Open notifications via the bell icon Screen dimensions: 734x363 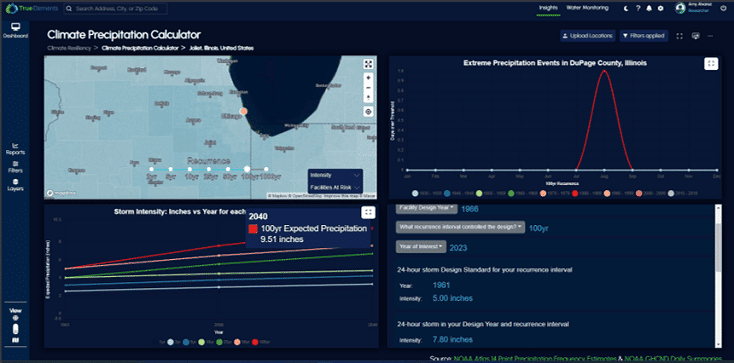(x=649, y=8)
